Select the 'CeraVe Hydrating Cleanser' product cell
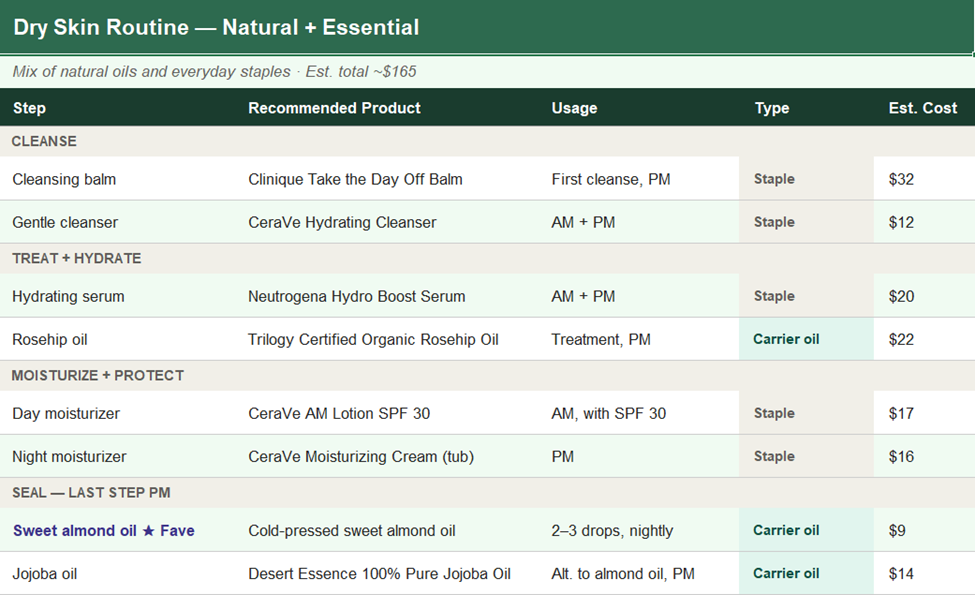The width and height of the screenshot is (975, 595). click(342, 223)
